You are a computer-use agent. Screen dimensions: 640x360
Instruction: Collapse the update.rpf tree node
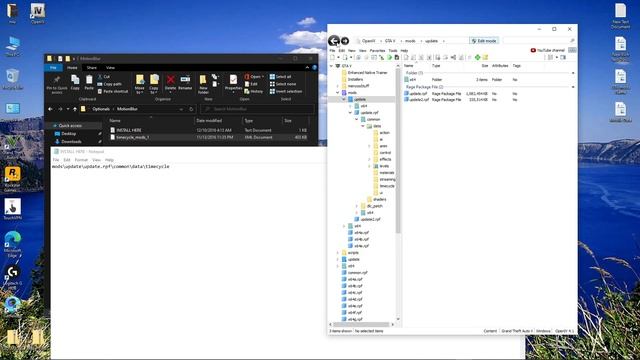tap(350, 113)
